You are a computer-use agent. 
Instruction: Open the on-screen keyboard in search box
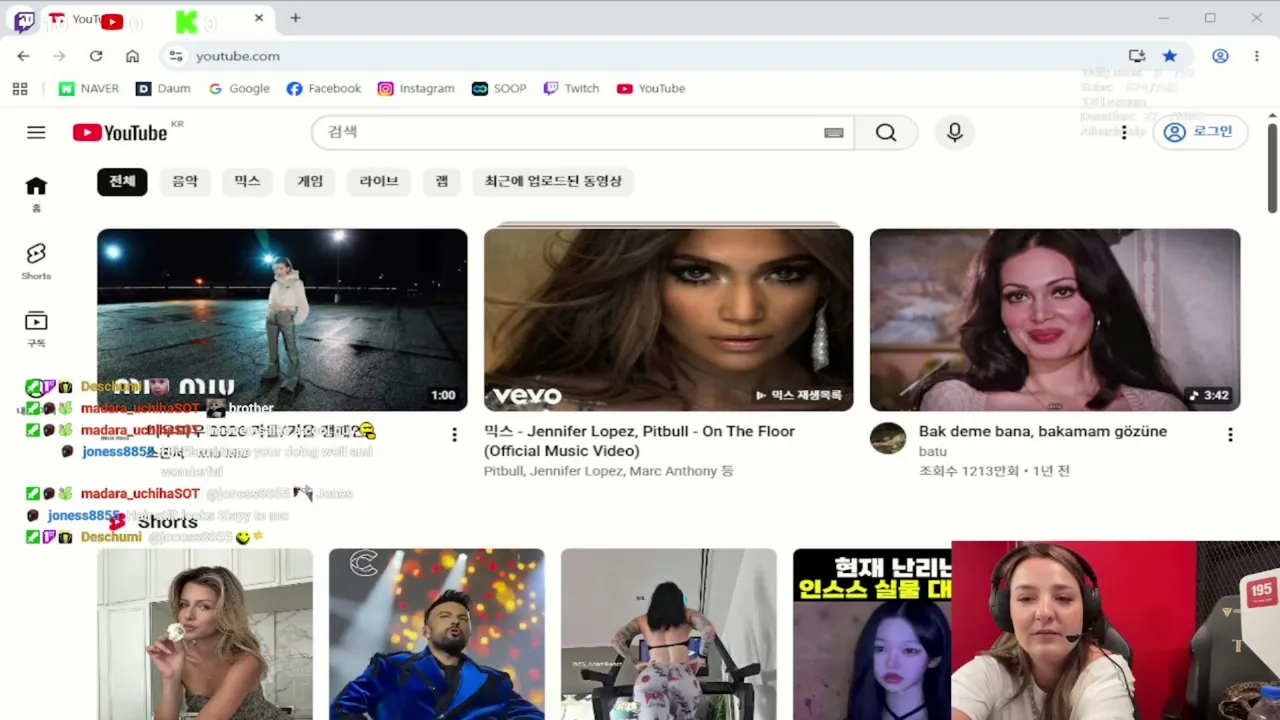[x=834, y=132]
